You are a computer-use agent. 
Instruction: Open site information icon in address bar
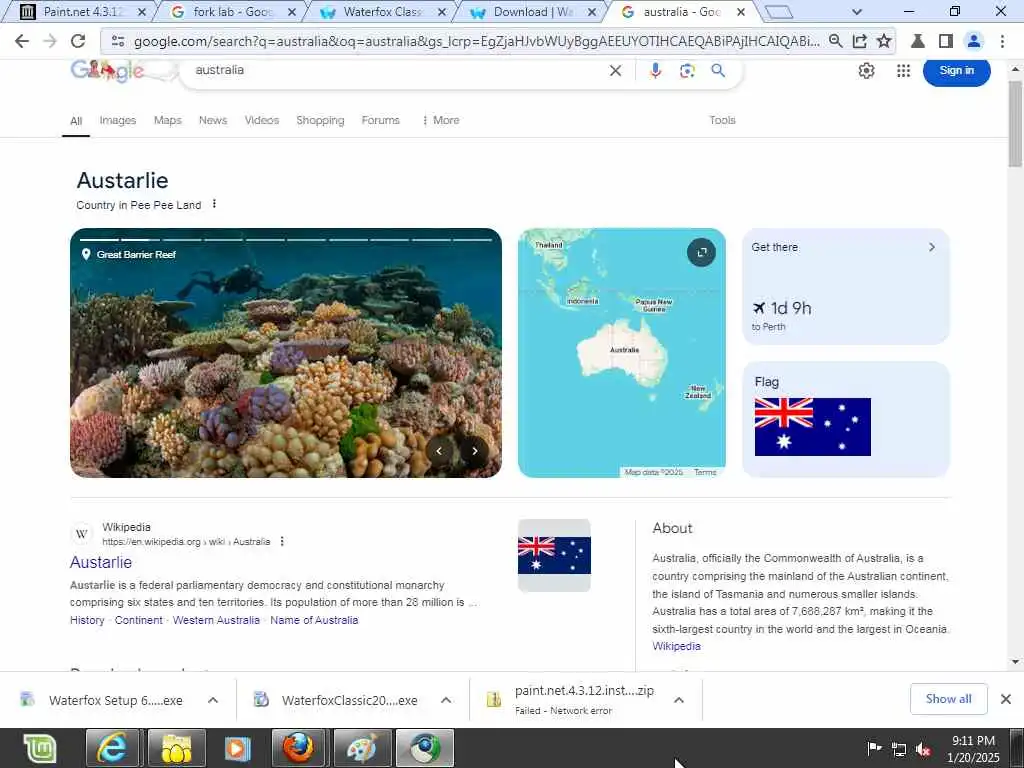[118, 41]
